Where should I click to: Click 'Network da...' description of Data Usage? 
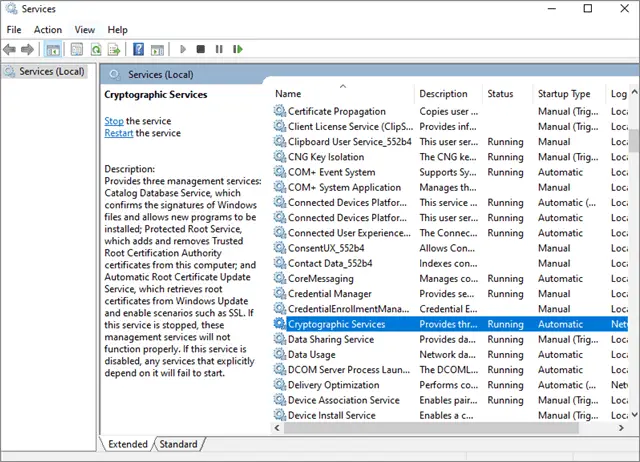(447, 354)
